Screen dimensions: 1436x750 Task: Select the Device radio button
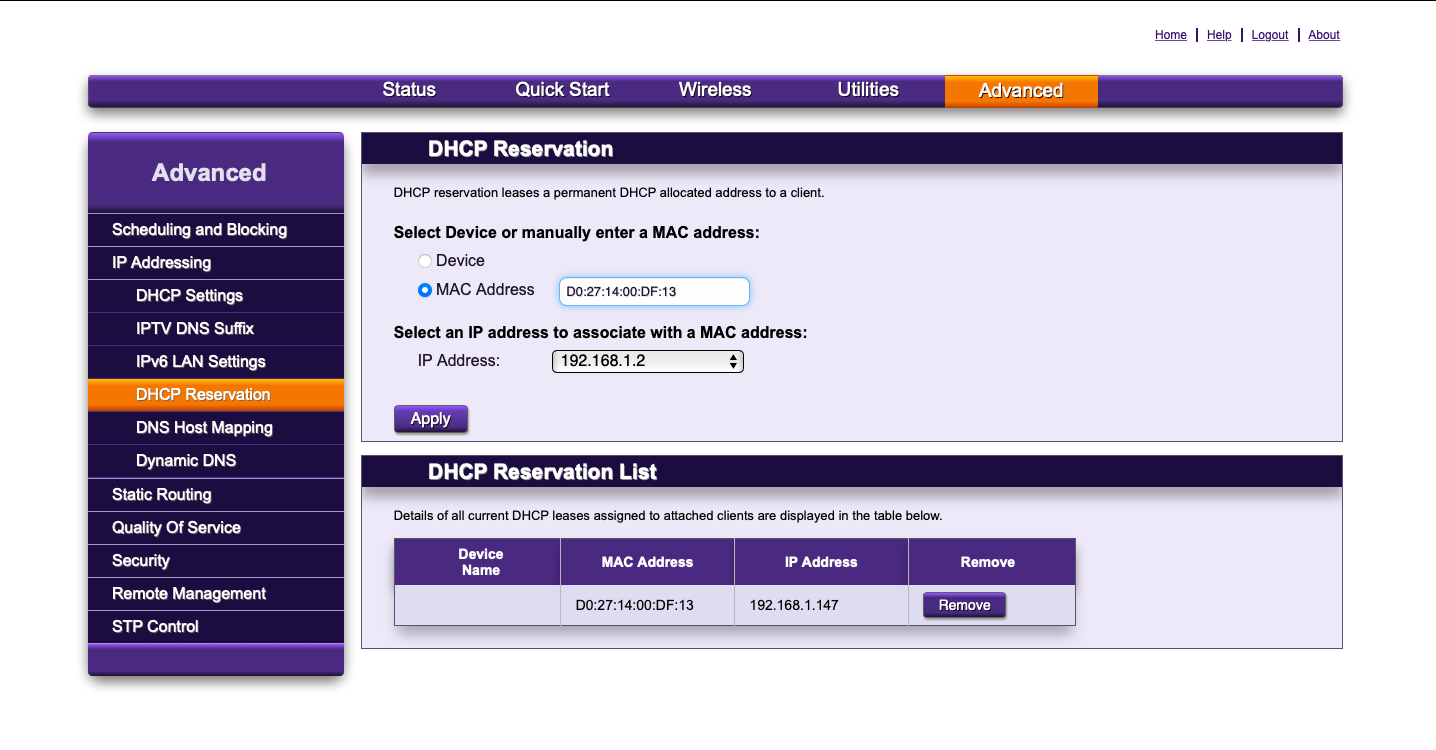coord(425,261)
